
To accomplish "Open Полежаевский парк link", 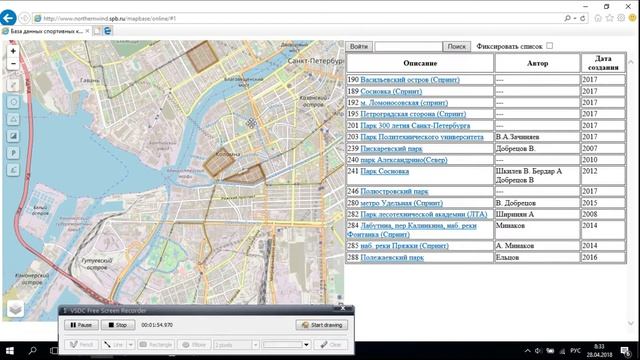I will [392, 258].
